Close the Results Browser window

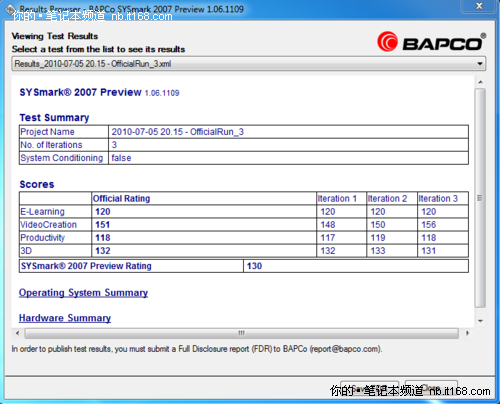[x=479, y=6]
